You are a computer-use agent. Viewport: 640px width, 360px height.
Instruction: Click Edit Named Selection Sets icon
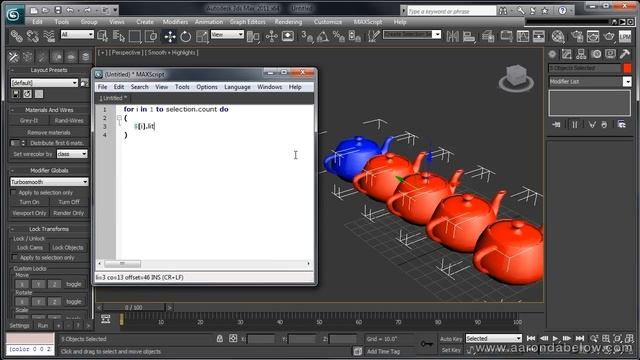pos(373,36)
